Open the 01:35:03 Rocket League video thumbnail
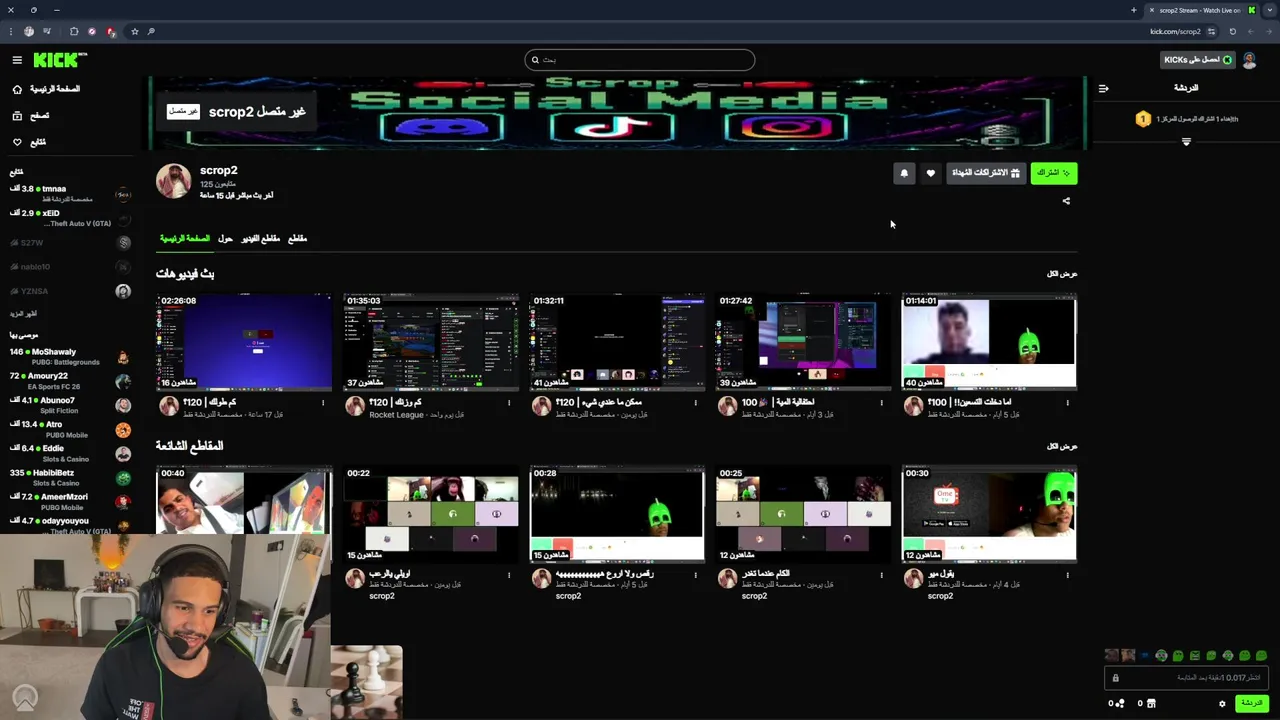The width and height of the screenshot is (1280, 720). (431, 341)
